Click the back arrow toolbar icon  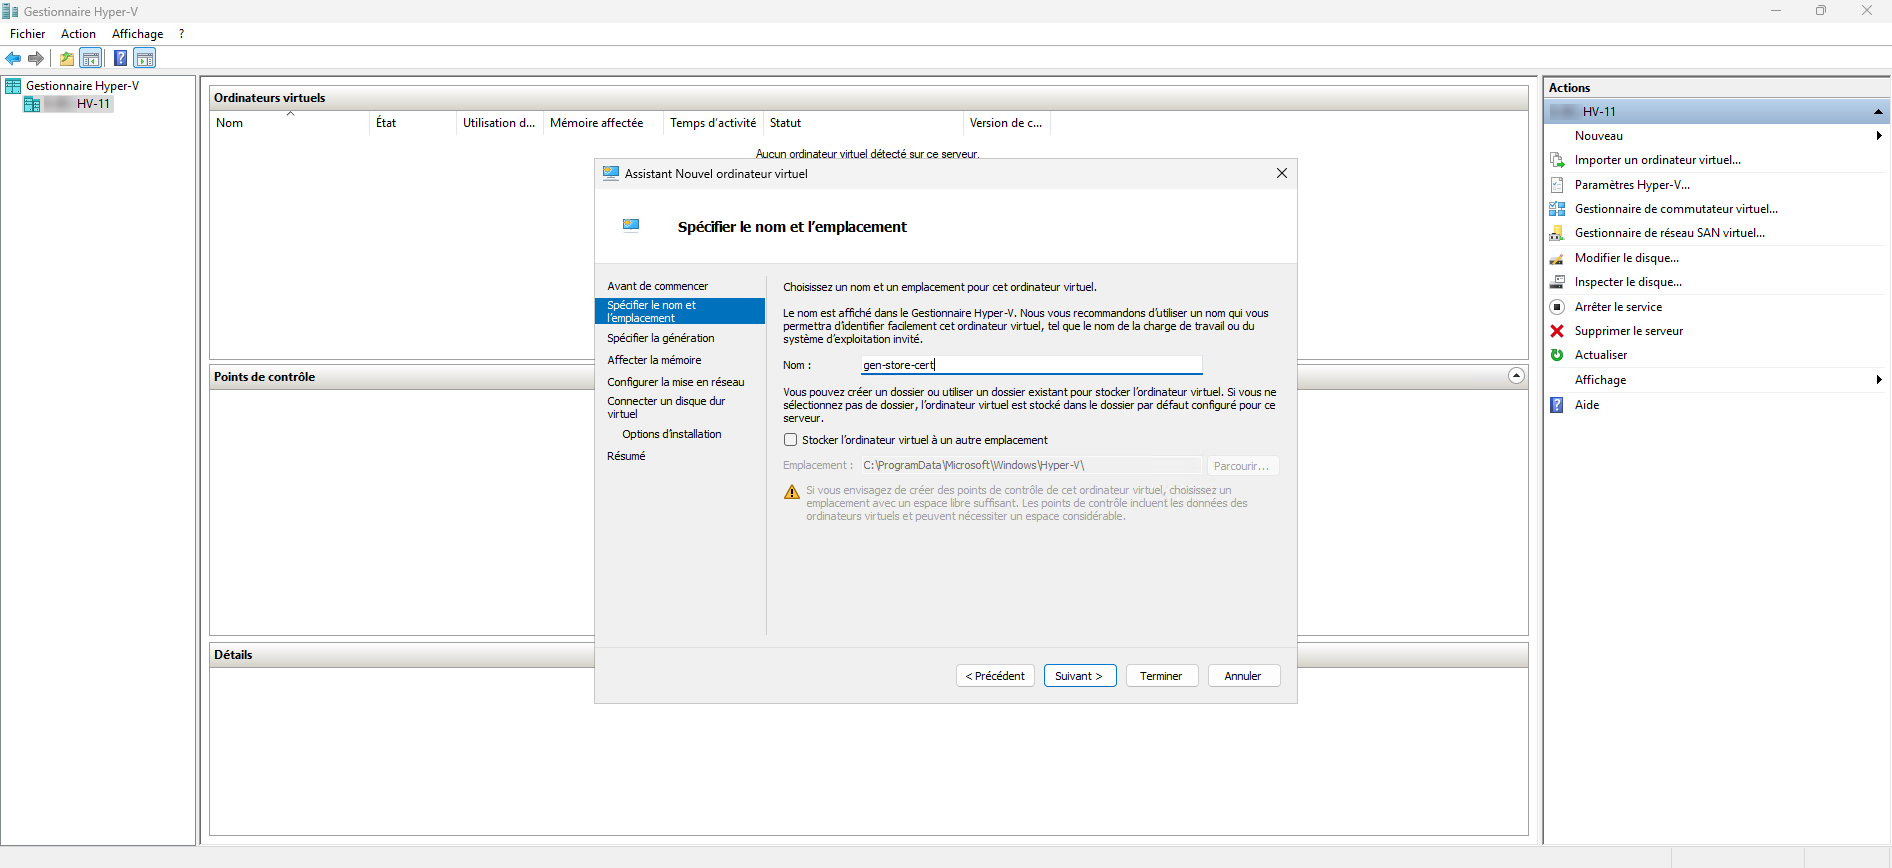[x=13, y=58]
